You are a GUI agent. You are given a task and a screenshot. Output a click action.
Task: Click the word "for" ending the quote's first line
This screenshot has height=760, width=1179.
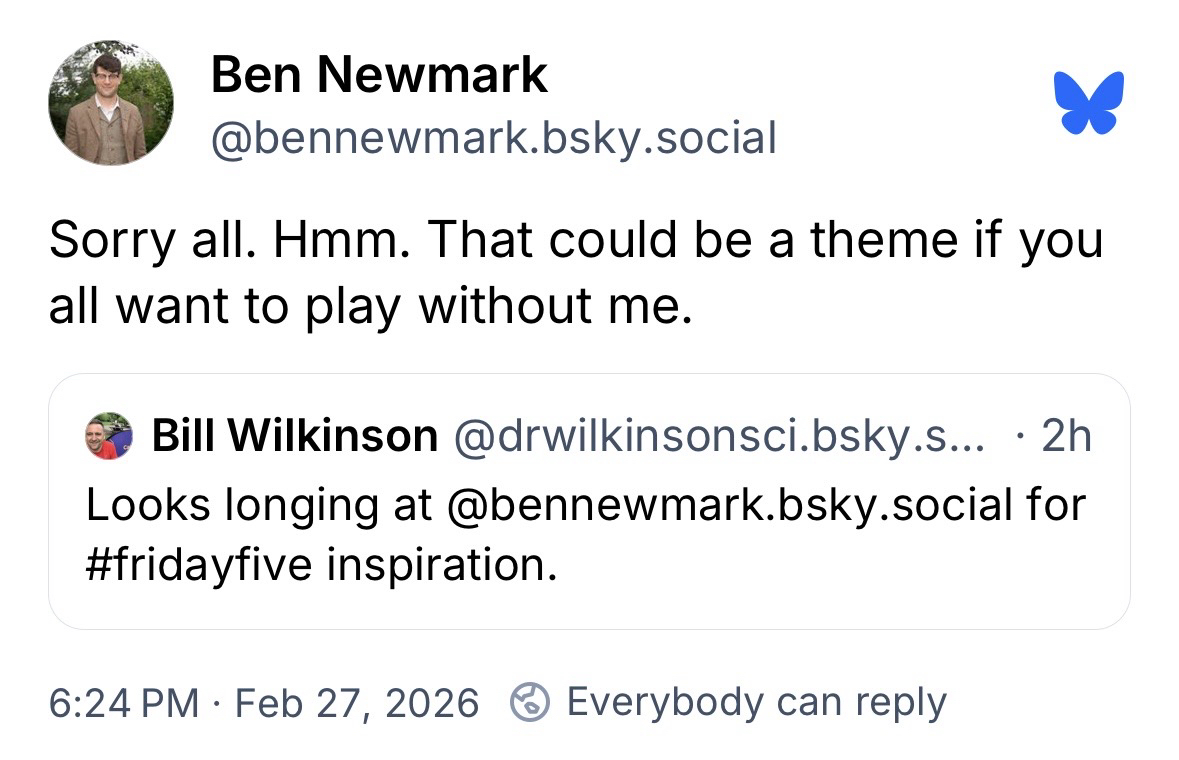tap(1055, 503)
